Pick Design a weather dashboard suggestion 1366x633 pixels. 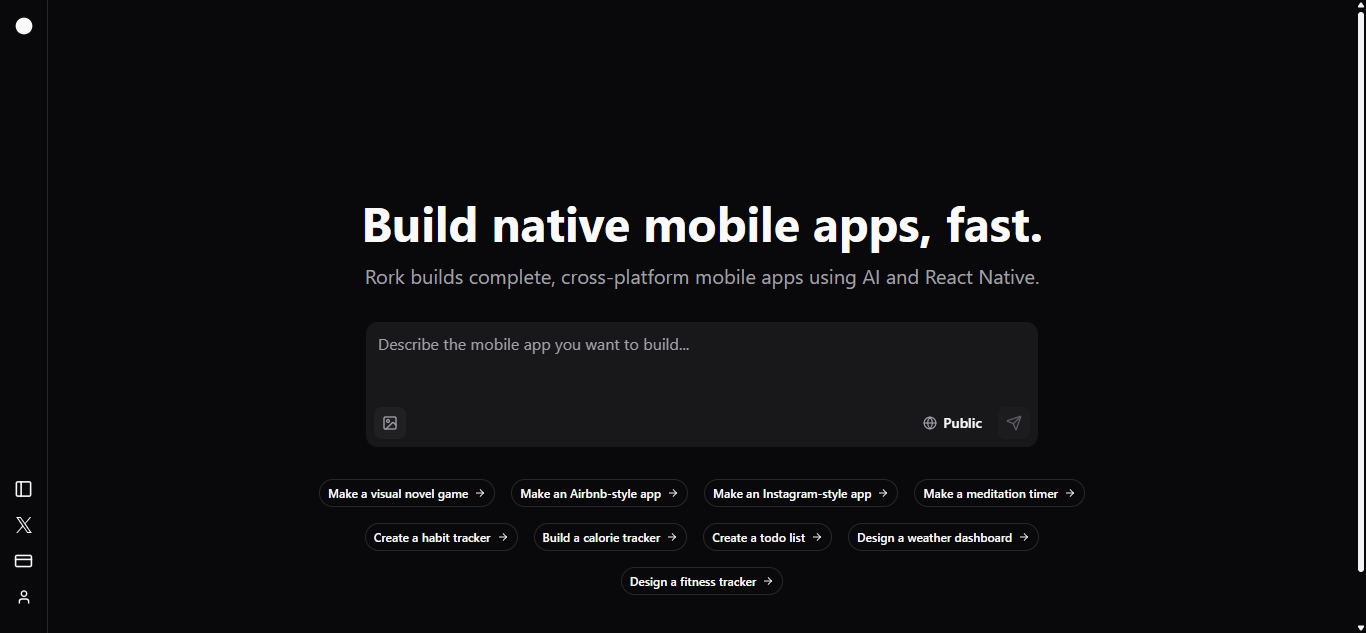(943, 538)
